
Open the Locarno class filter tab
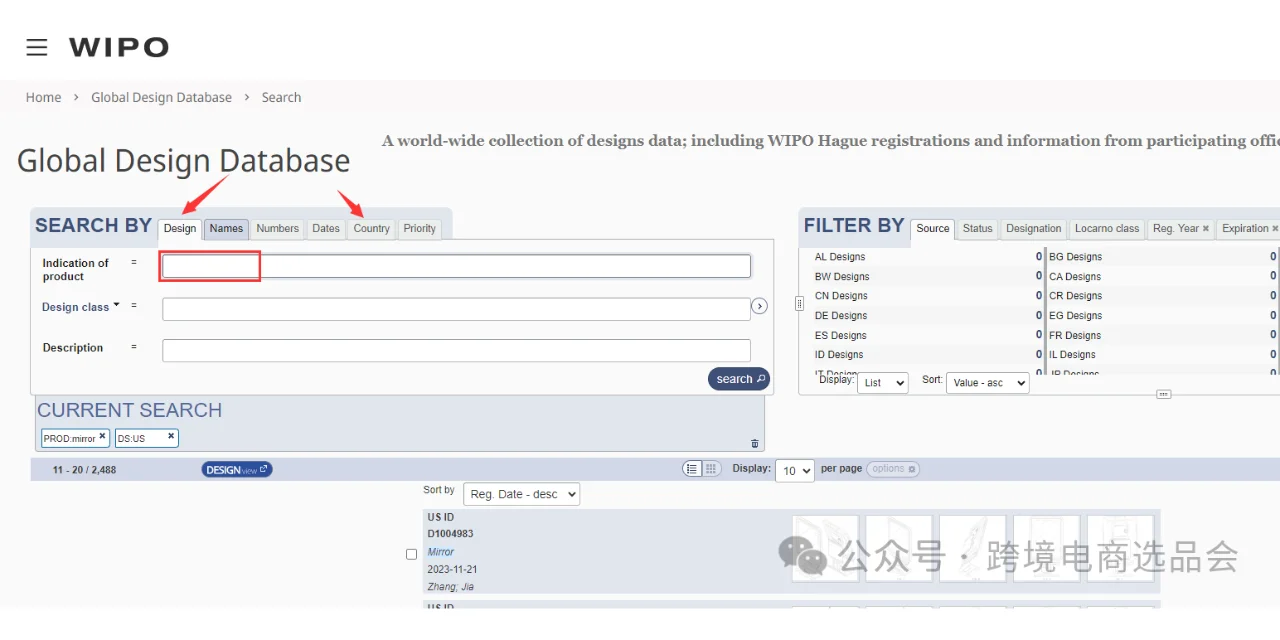(1107, 229)
